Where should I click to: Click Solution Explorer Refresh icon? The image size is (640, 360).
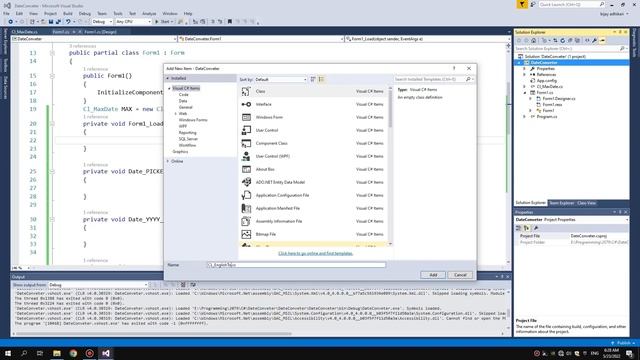(562, 40)
